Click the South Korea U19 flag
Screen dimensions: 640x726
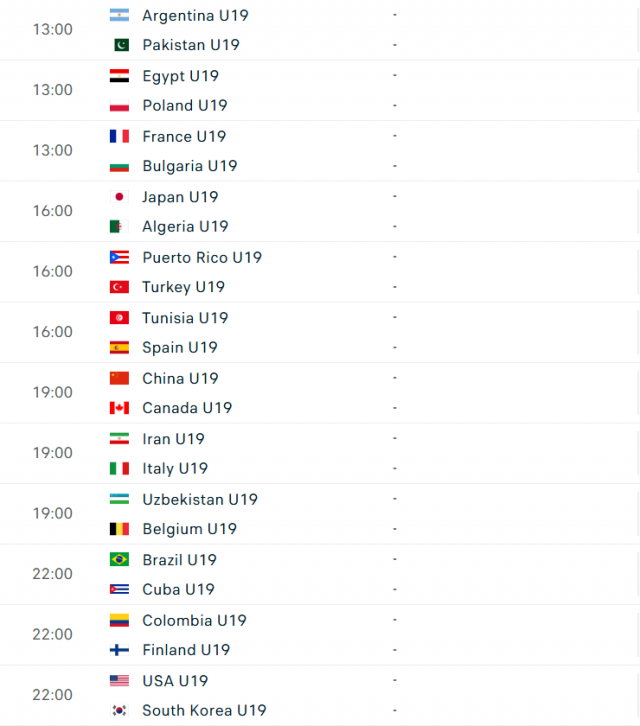tap(119, 710)
